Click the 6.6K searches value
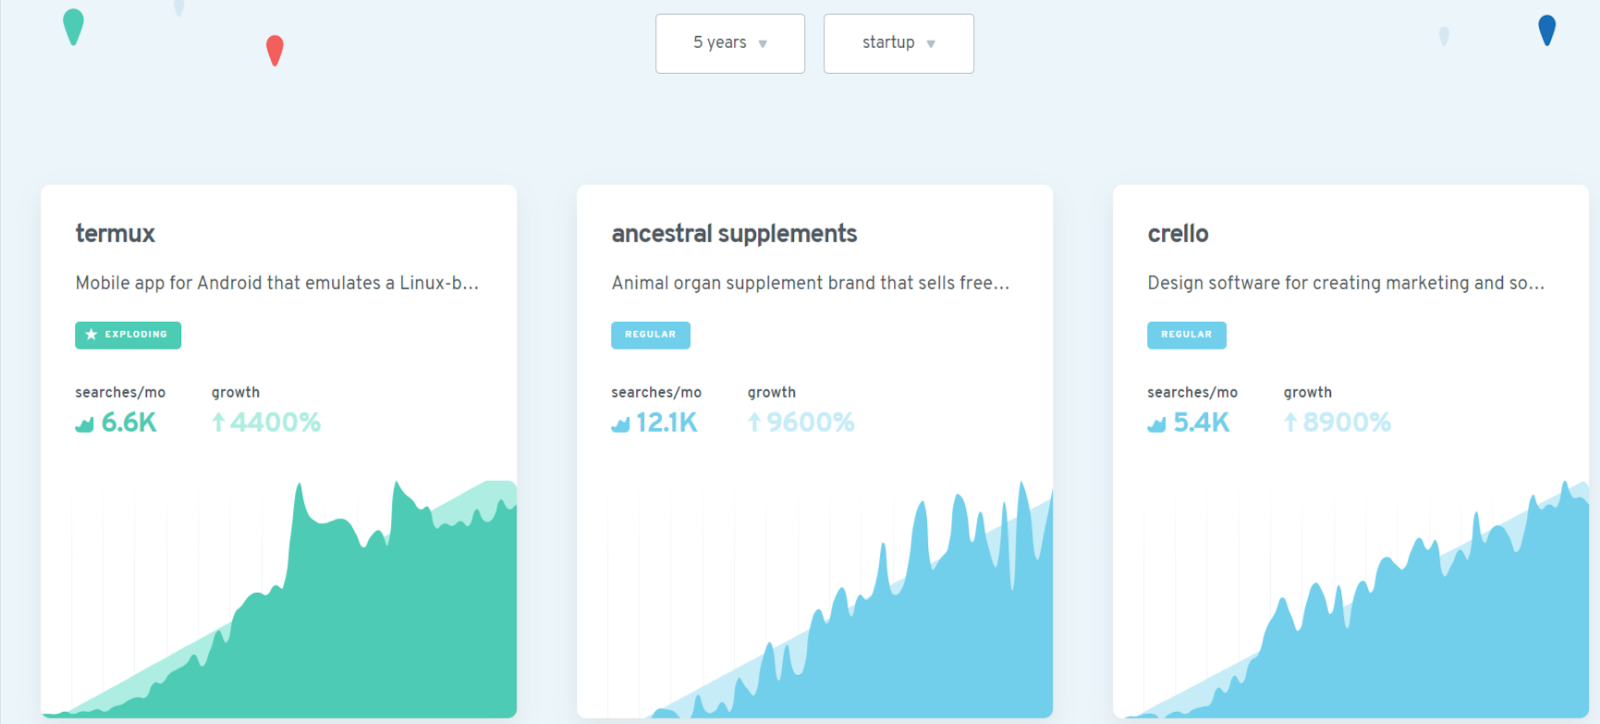Image resolution: width=1600 pixels, height=724 pixels. coord(129,423)
